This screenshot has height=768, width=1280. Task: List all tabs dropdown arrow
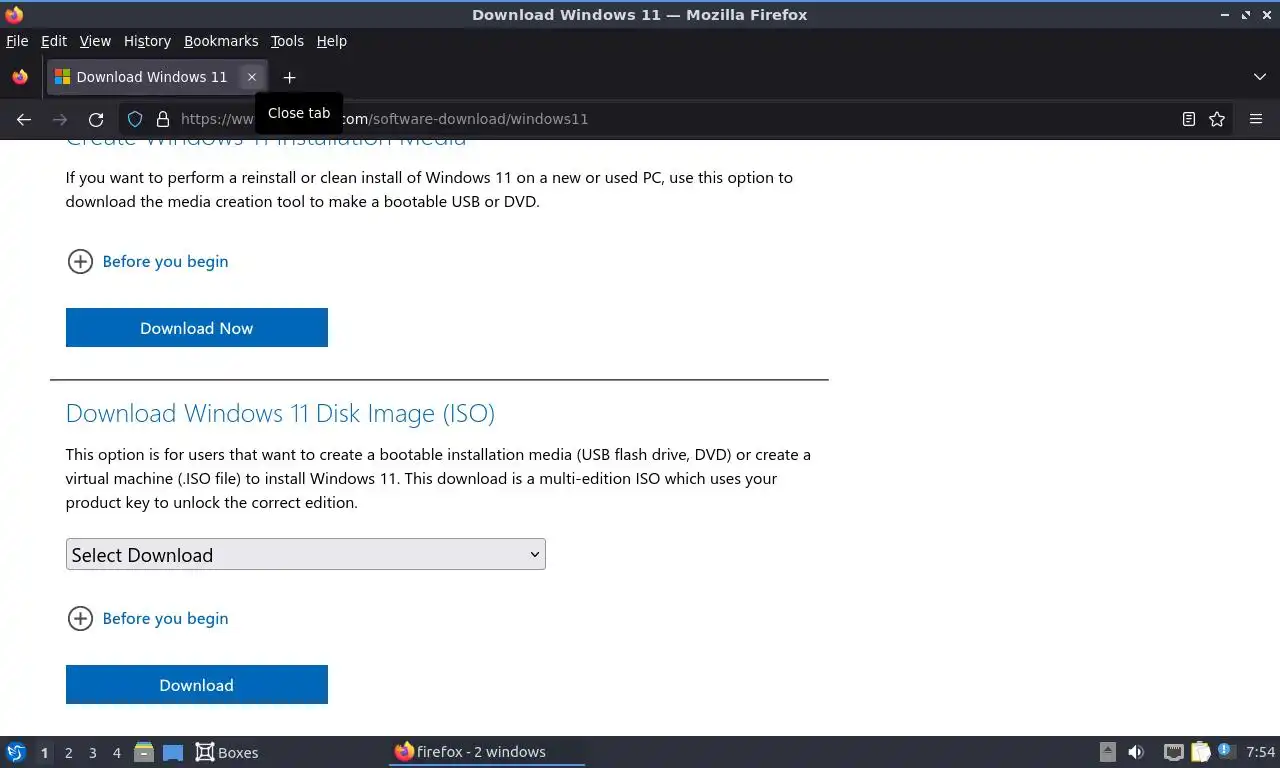1260,77
